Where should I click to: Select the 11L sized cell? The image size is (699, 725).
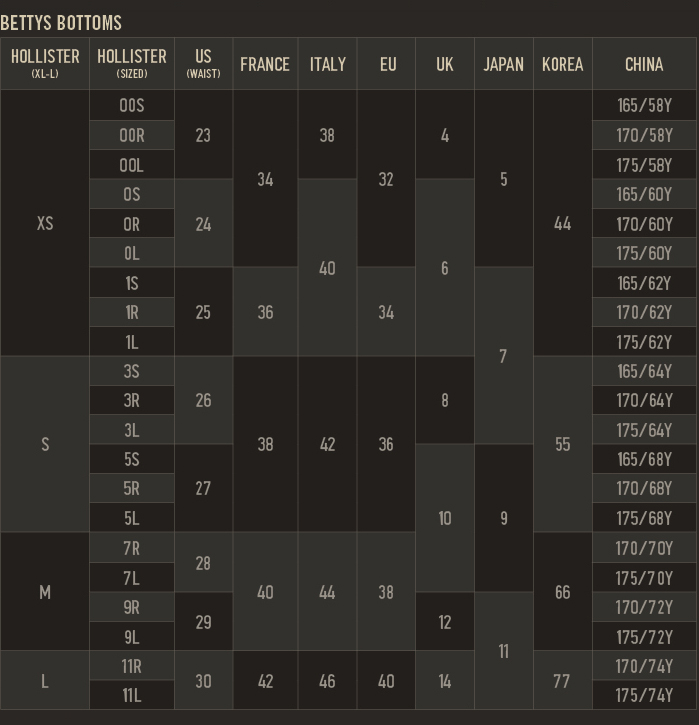(x=132, y=694)
